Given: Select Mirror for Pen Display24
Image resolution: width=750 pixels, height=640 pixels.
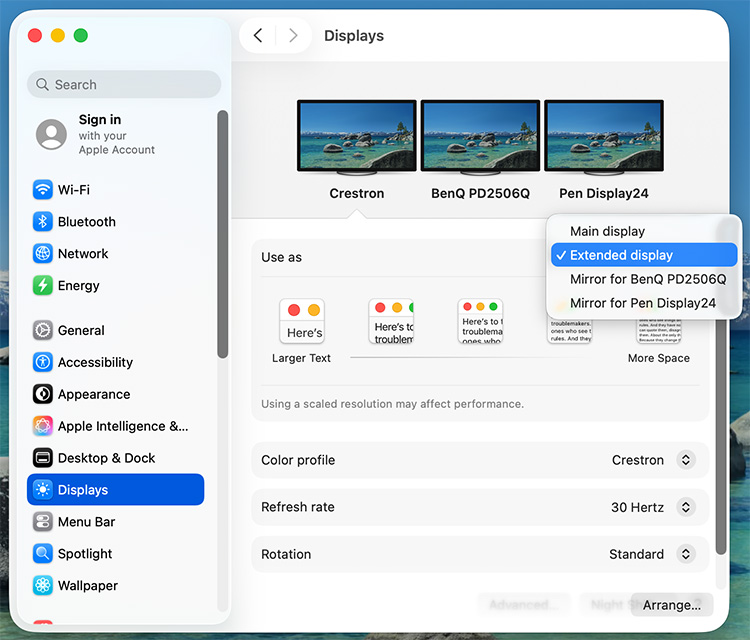Looking at the screenshot, I should click(644, 303).
